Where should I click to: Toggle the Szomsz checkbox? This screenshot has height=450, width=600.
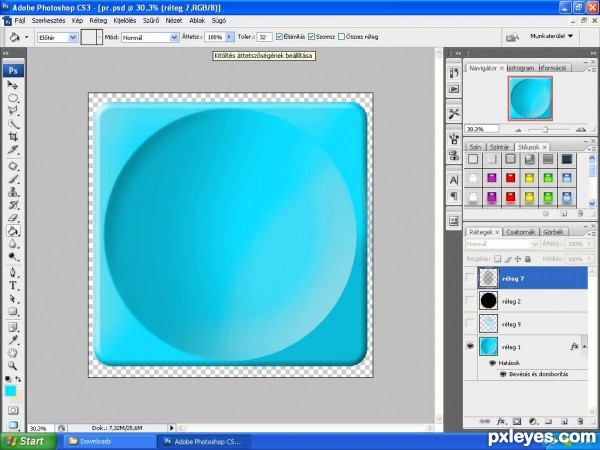click(311, 37)
